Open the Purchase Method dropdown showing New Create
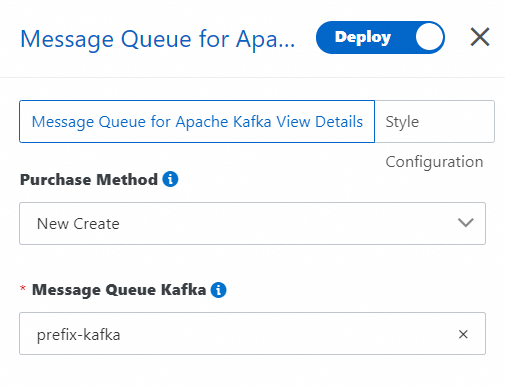This screenshot has width=505, height=387. coord(252,223)
